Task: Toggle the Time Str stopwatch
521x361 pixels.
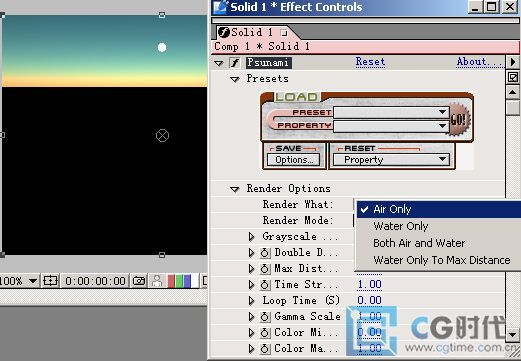Action: (265, 285)
